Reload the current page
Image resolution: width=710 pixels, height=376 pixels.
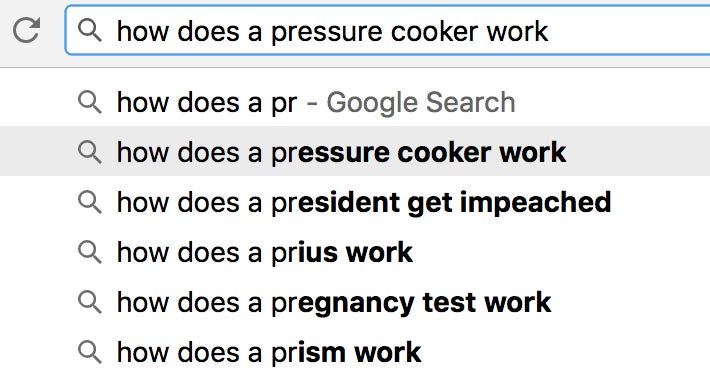[x=26, y=30]
